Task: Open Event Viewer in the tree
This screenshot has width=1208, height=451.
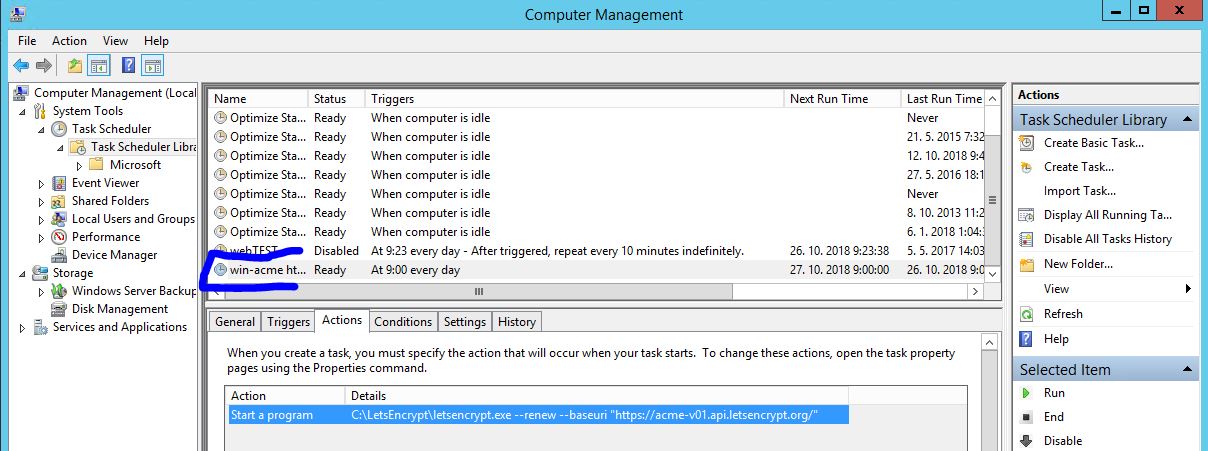Action: 105,183
